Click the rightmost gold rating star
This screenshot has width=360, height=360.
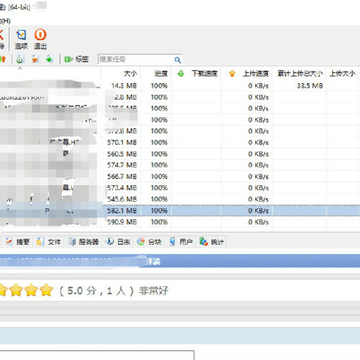tap(46, 290)
